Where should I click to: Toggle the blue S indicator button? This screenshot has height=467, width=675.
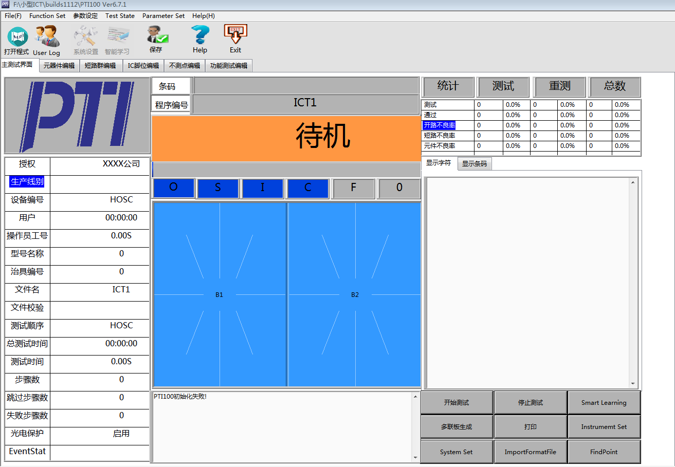coord(218,187)
